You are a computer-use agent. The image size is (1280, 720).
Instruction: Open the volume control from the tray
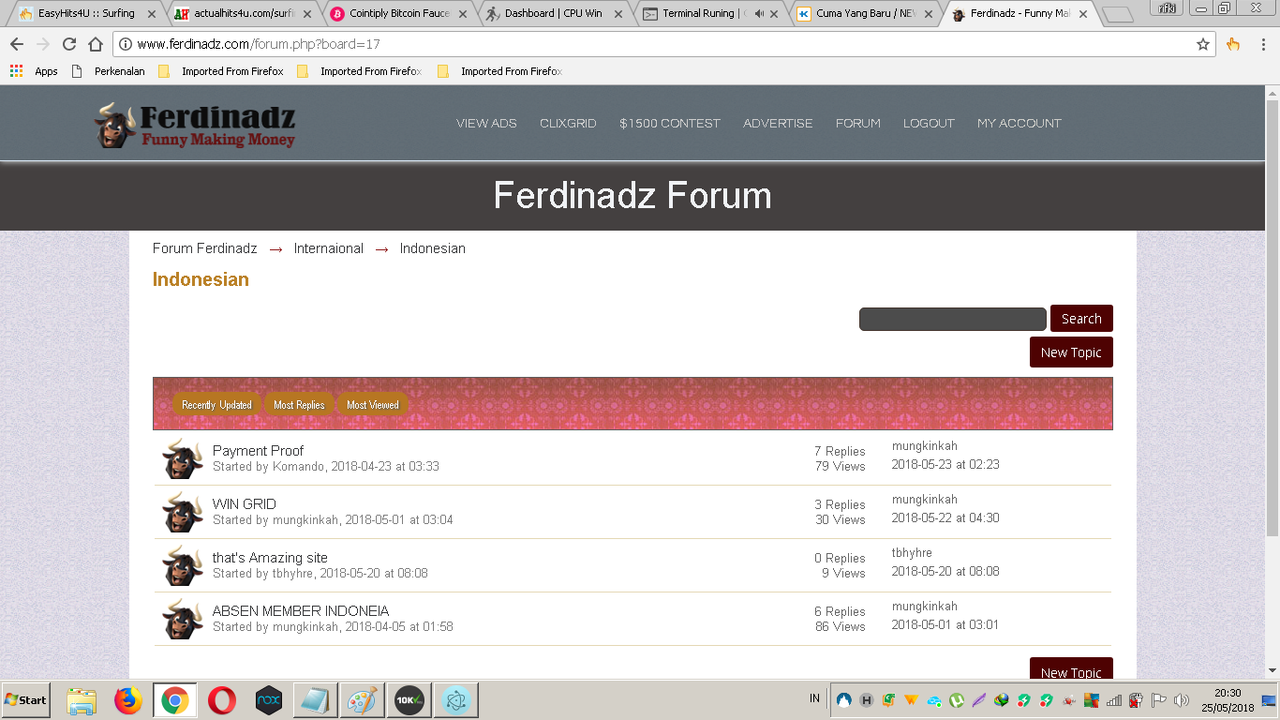pyautogui.click(x=1183, y=699)
